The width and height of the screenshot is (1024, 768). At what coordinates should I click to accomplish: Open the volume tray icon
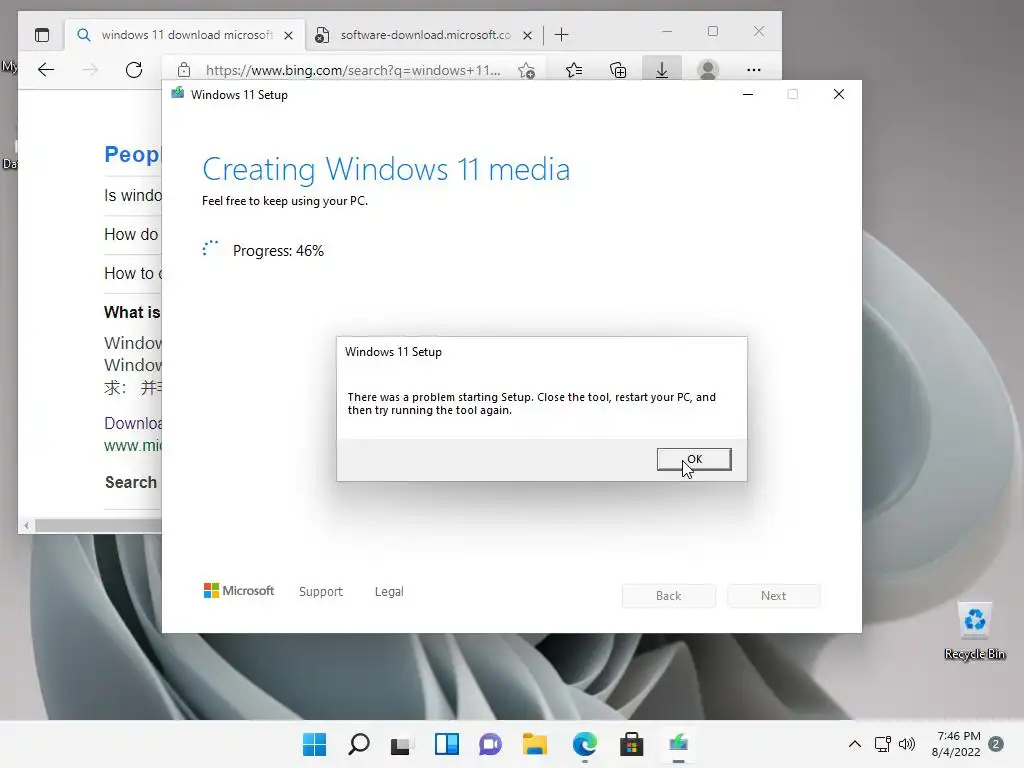[906, 744]
